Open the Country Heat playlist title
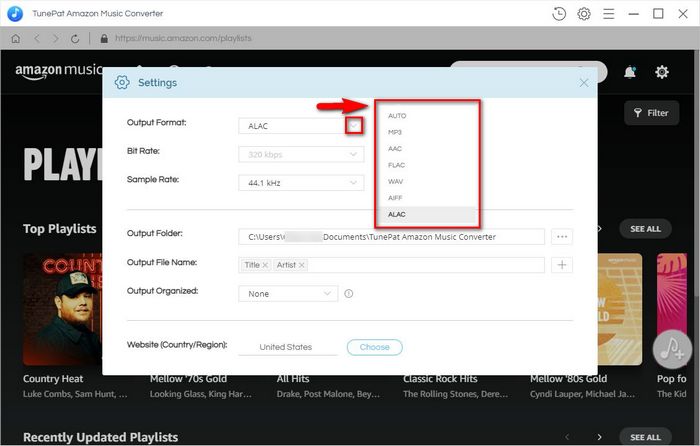 pyautogui.click(x=53, y=379)
